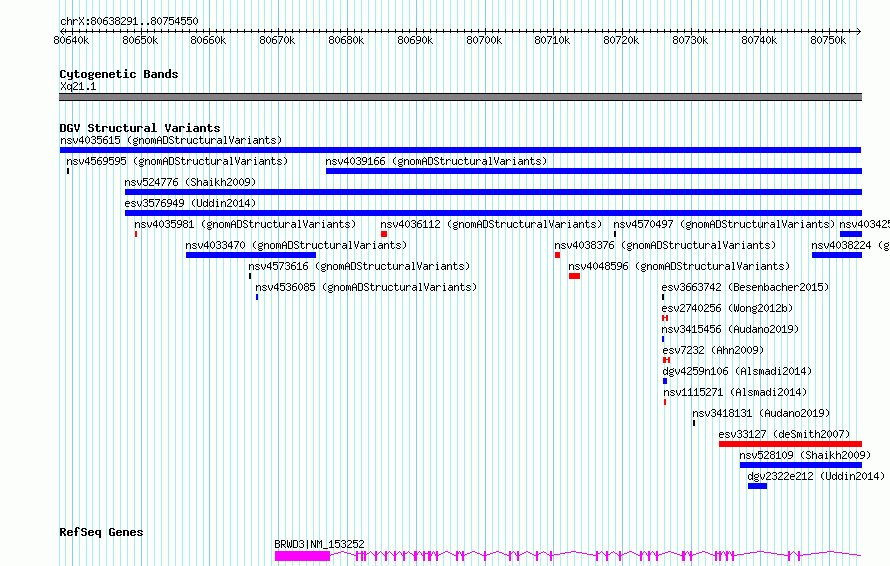890x566 pixels.
Task: Select the nsv4035615 (gnomADStructuralVariants) label
Action: (x=171, y=140)
